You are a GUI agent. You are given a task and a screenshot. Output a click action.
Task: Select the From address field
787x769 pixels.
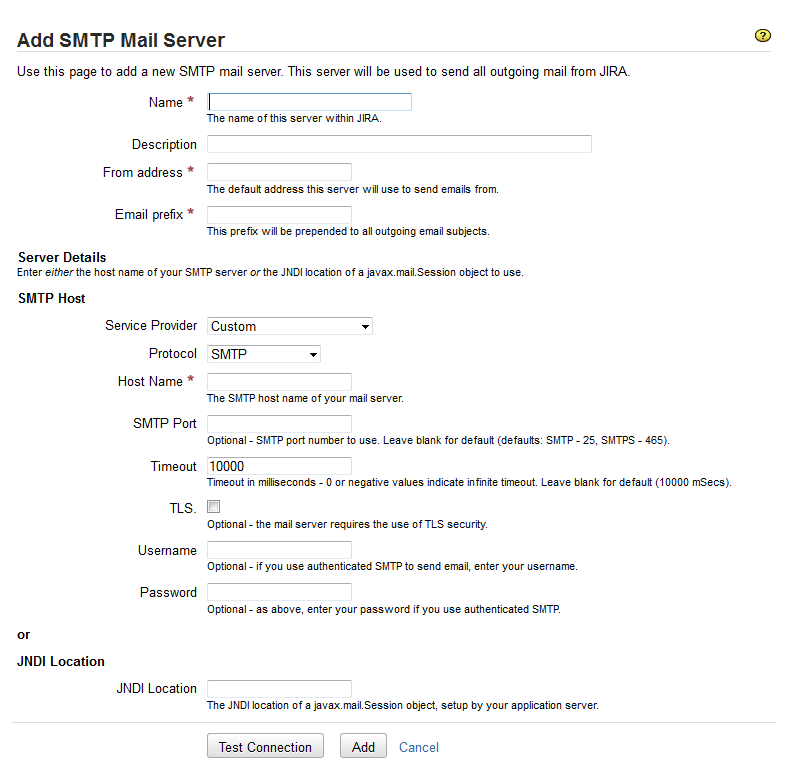[279, 172]
